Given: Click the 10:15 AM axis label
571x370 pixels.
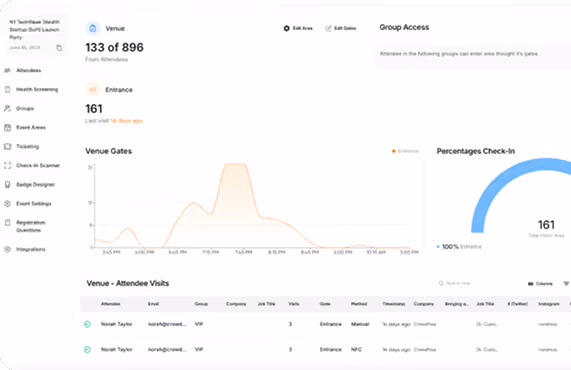Looking at the screenshot, I should (376, 252).
